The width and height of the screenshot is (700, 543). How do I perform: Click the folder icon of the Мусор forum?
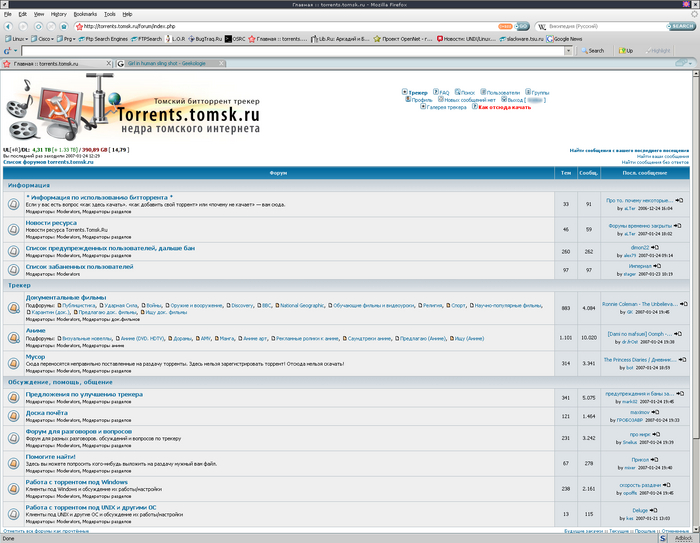(14, 363)
